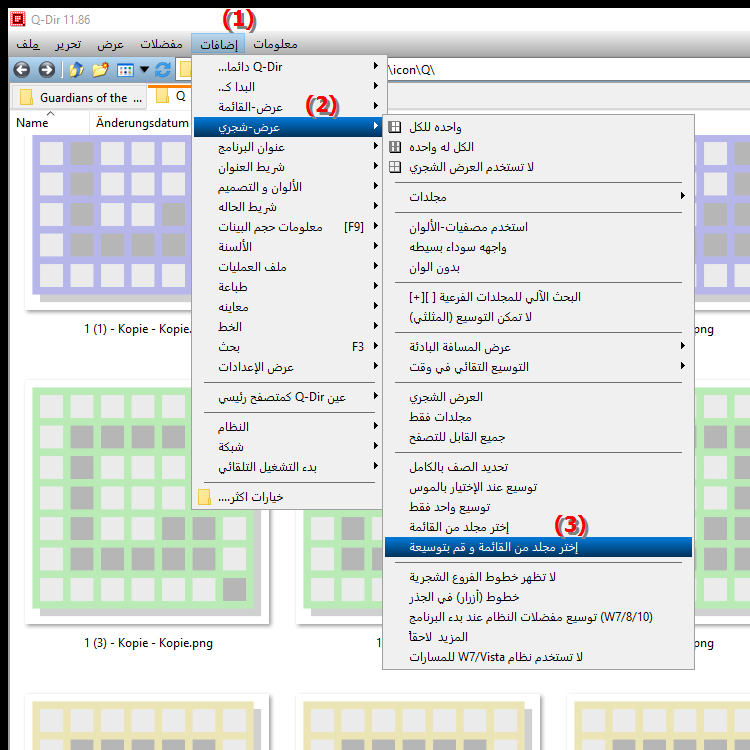Expand the شريط الحاله submenu
The width and height of the screenshot is (750, 750).
point(288,207)
